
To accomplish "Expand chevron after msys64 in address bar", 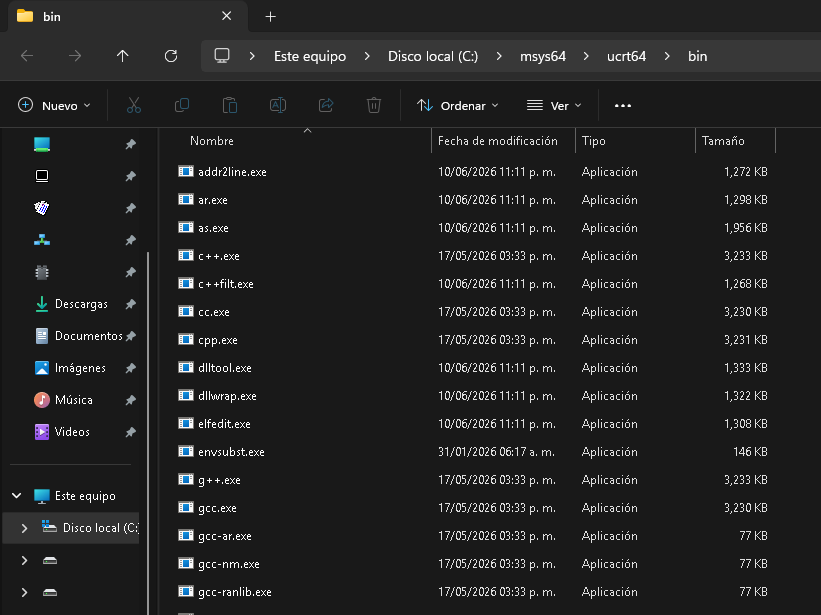I will pos(586,56).
